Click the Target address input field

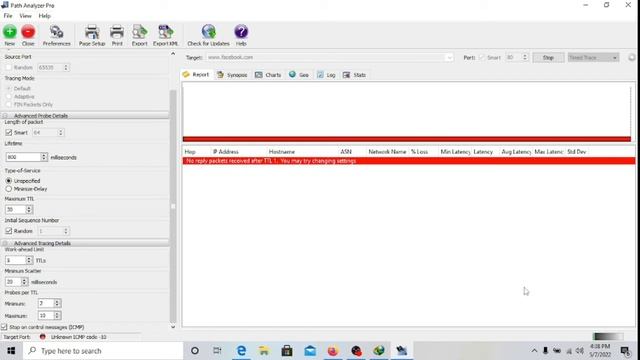(326, 58)
